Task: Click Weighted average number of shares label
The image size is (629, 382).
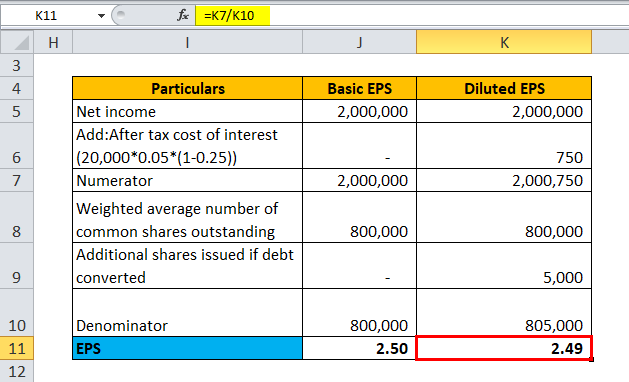Action: click(x=187, y=217)
